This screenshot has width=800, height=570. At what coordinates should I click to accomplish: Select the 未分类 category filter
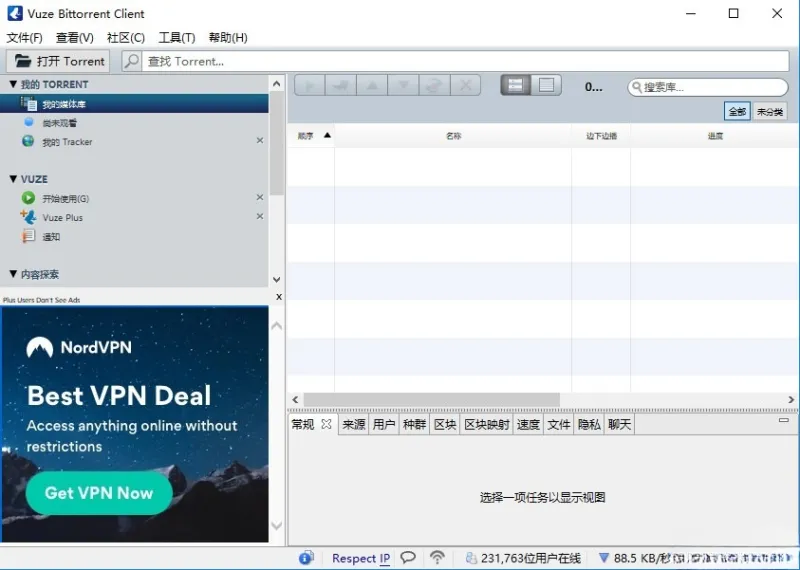[x=769, y=111]
